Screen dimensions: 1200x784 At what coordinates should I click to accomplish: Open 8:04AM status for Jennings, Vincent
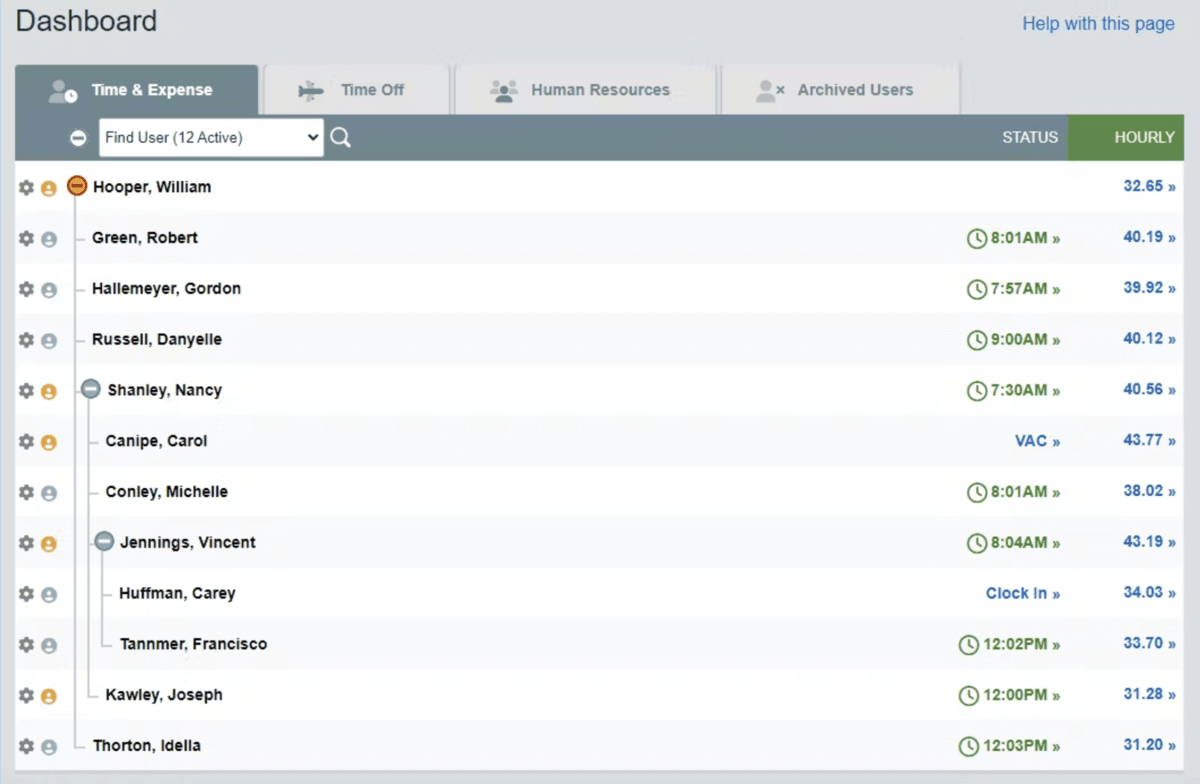pos(1014,543)
